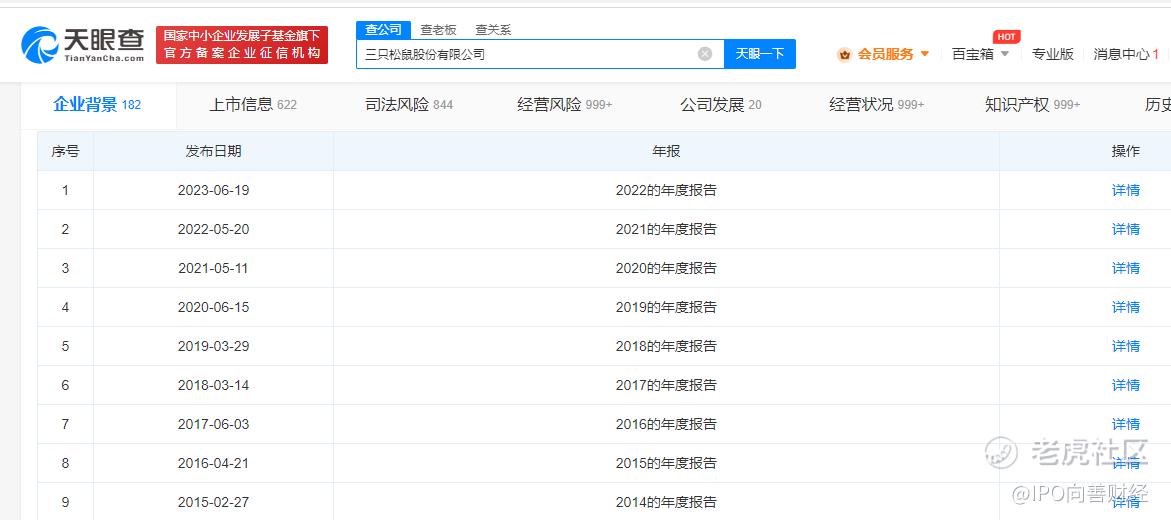Open the 百宝箱 menu
1171x520 pixels.
972,54
